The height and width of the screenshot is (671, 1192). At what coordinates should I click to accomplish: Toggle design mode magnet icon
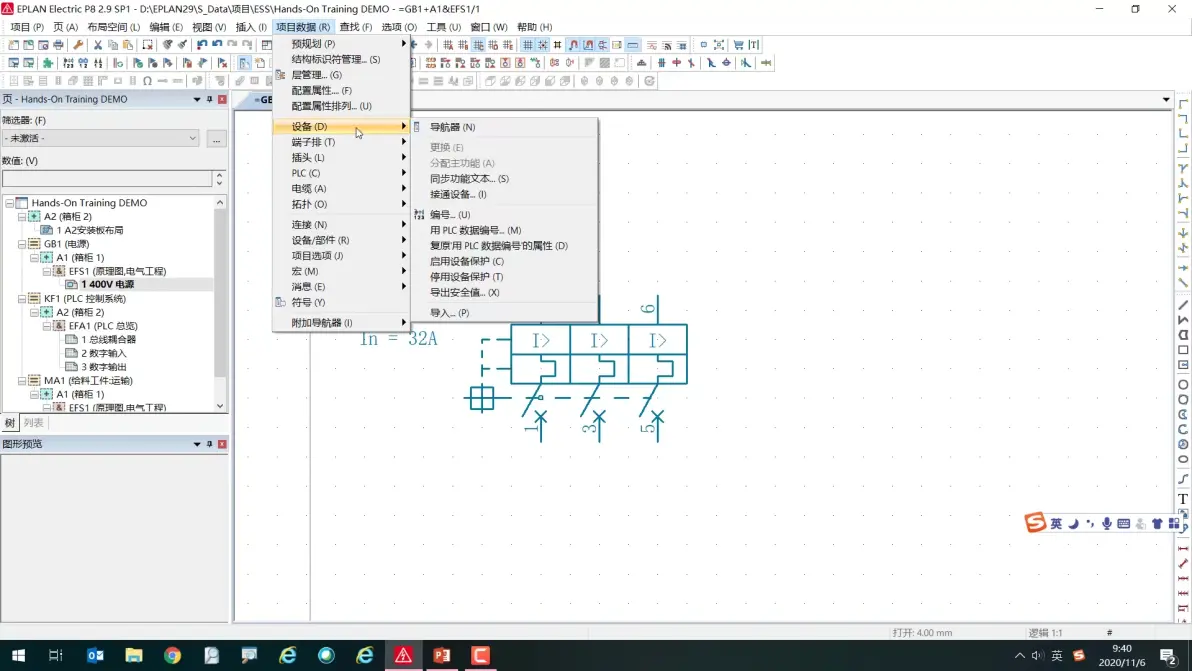[x=588, y=45]
